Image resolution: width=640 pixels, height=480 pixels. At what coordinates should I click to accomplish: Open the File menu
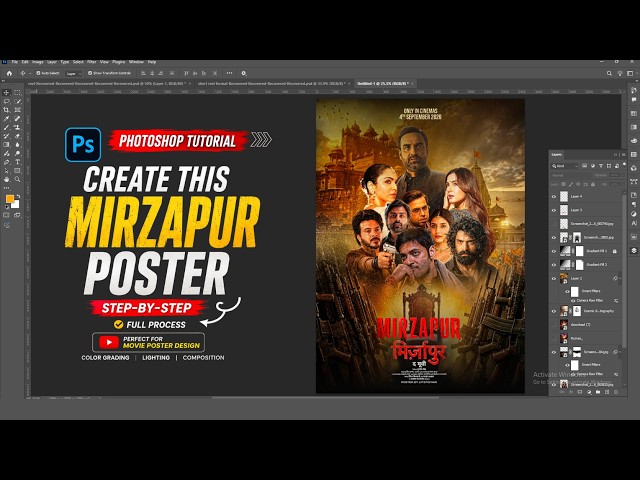click(x=15, y=62)
